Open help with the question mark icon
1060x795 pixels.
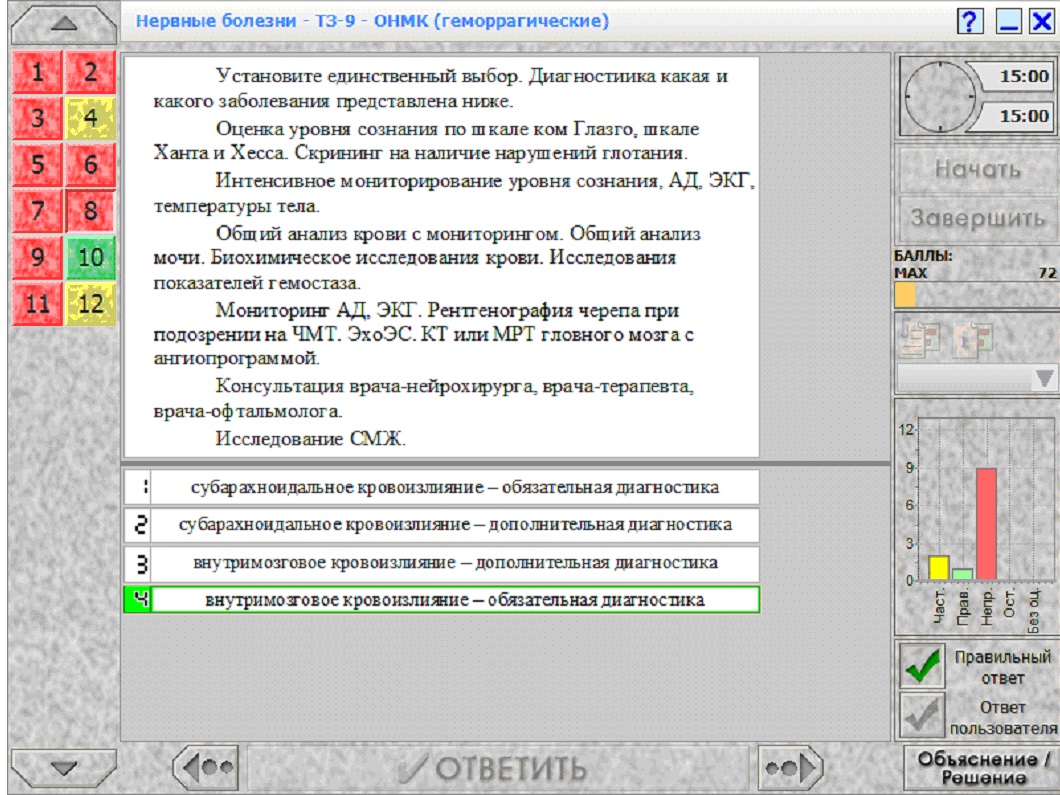(970, 22)
